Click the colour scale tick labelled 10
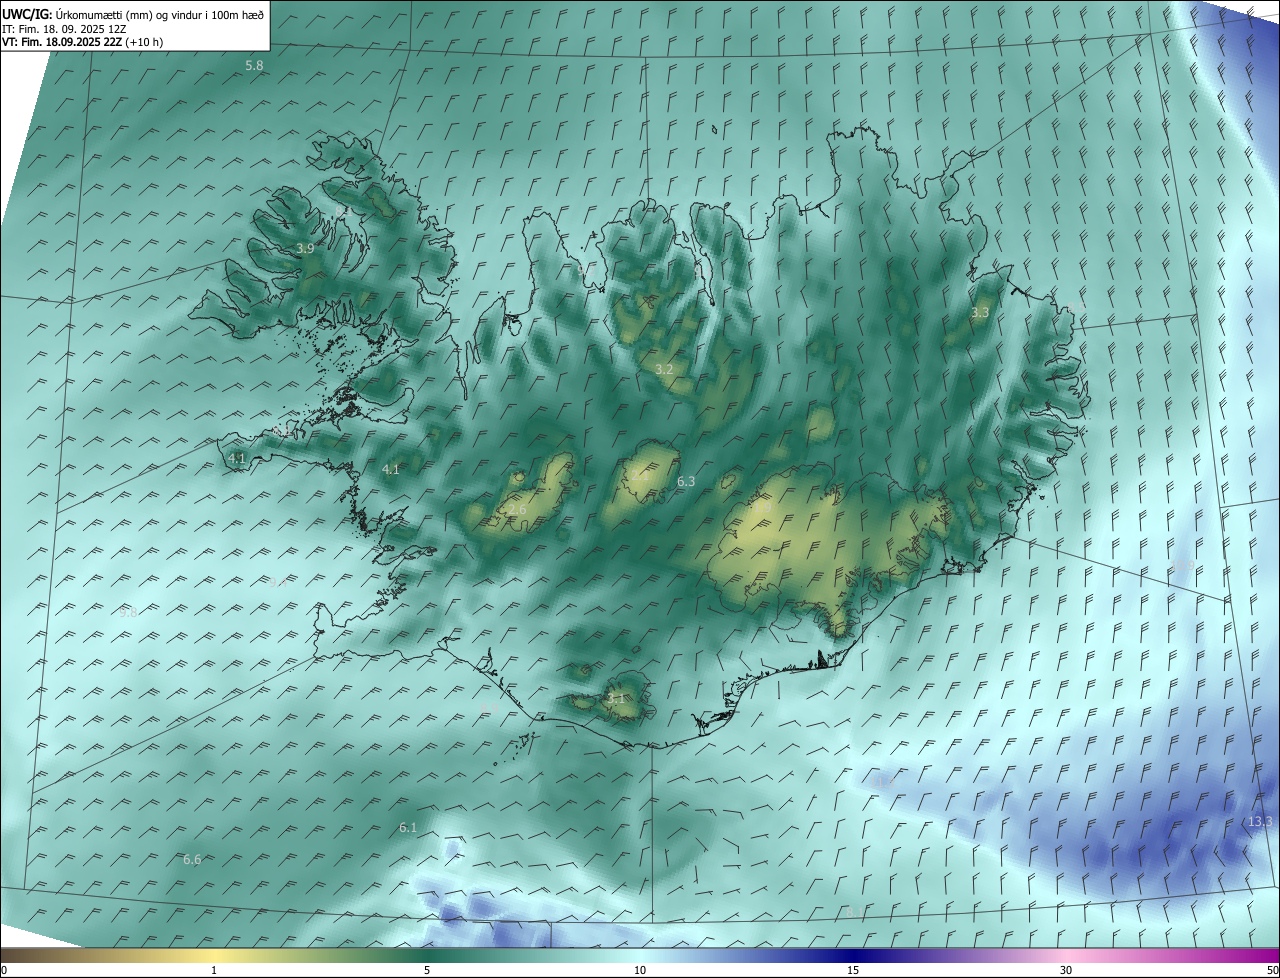 tap(640, 971)
